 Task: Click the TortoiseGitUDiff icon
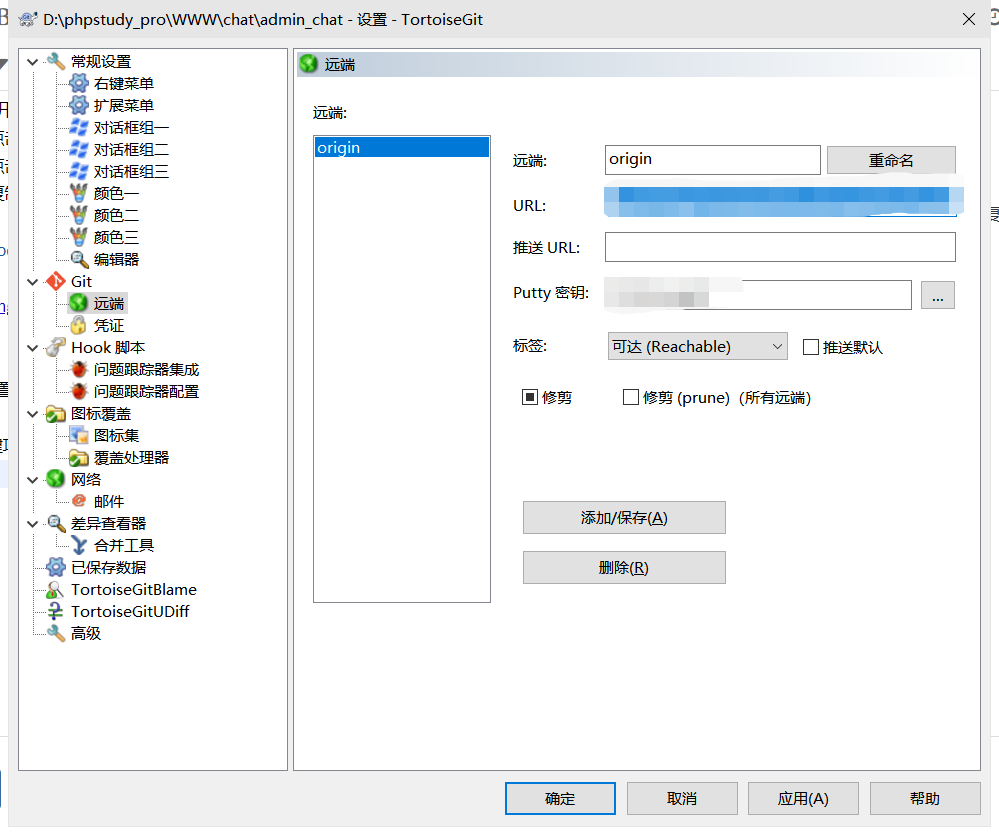point(56,611)
